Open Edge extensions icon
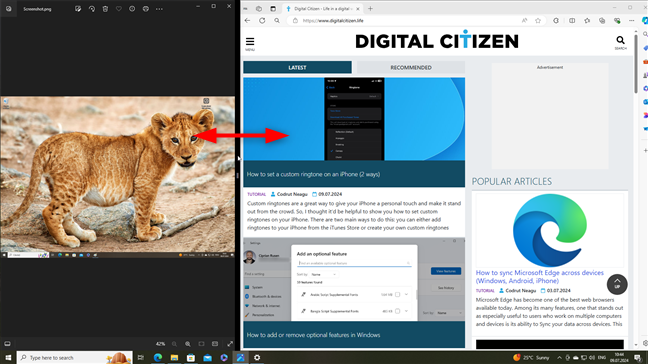648x364 pixels. 556,21
